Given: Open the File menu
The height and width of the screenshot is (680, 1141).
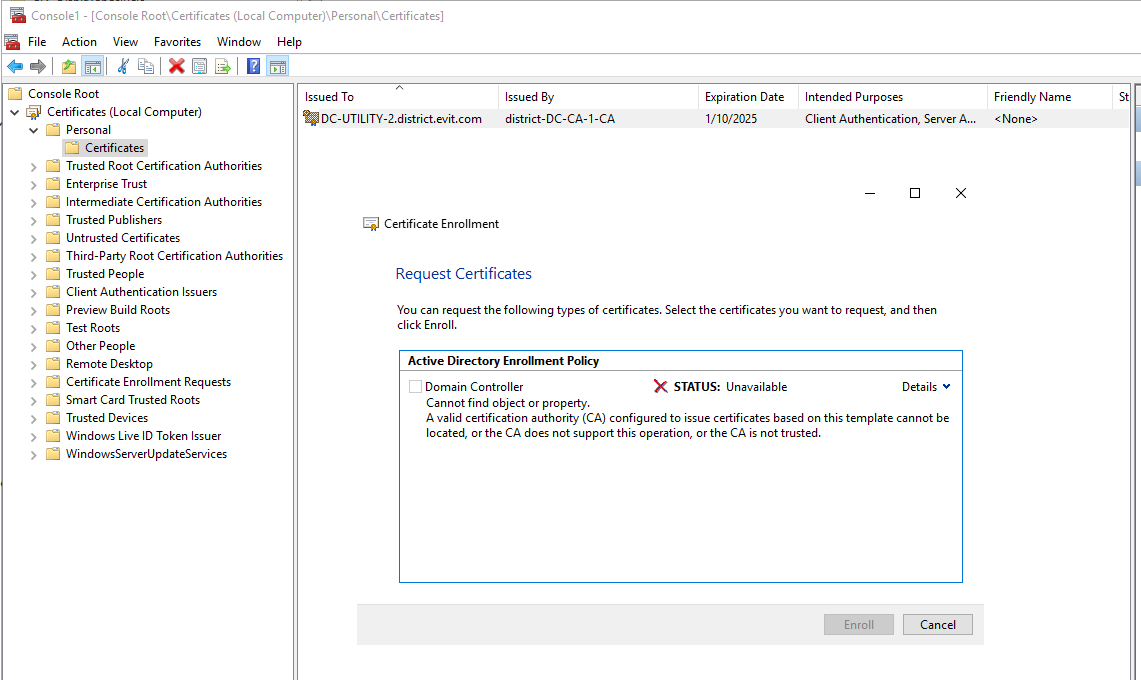Looking at the screenshot, I should pyautogui.click(x=37, y=41).
